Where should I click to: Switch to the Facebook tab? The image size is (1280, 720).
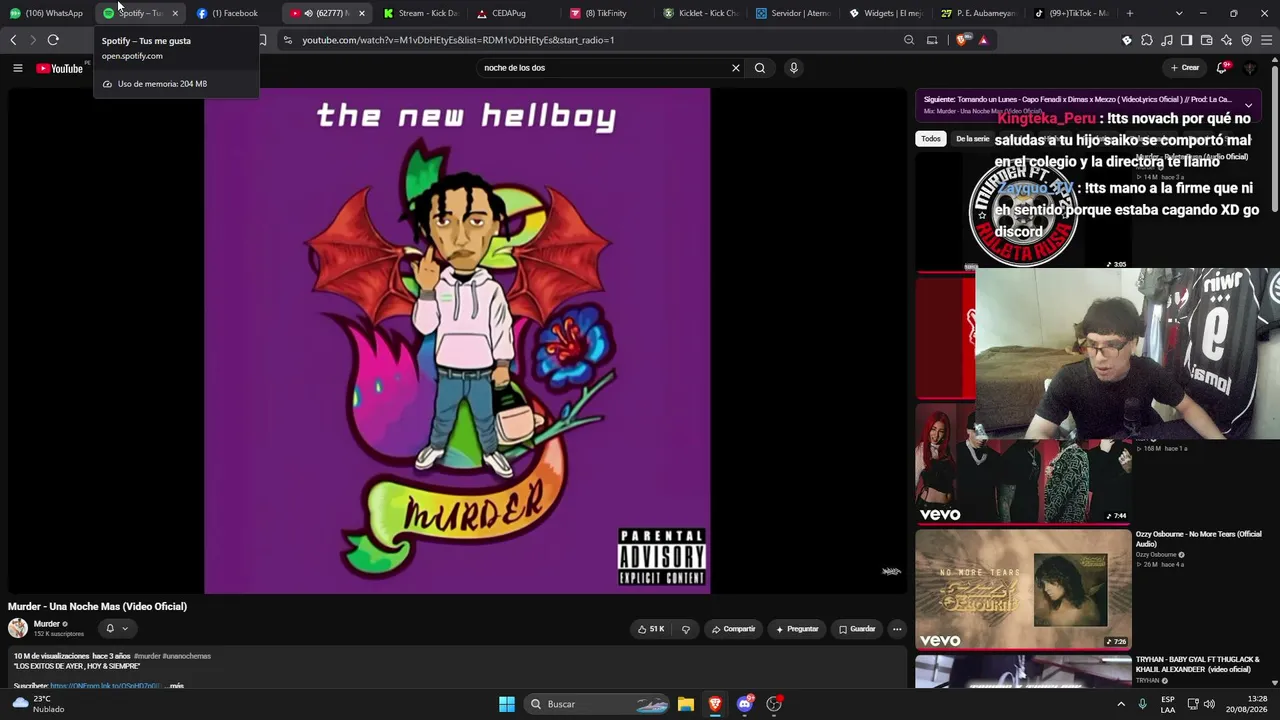point(234,13)
